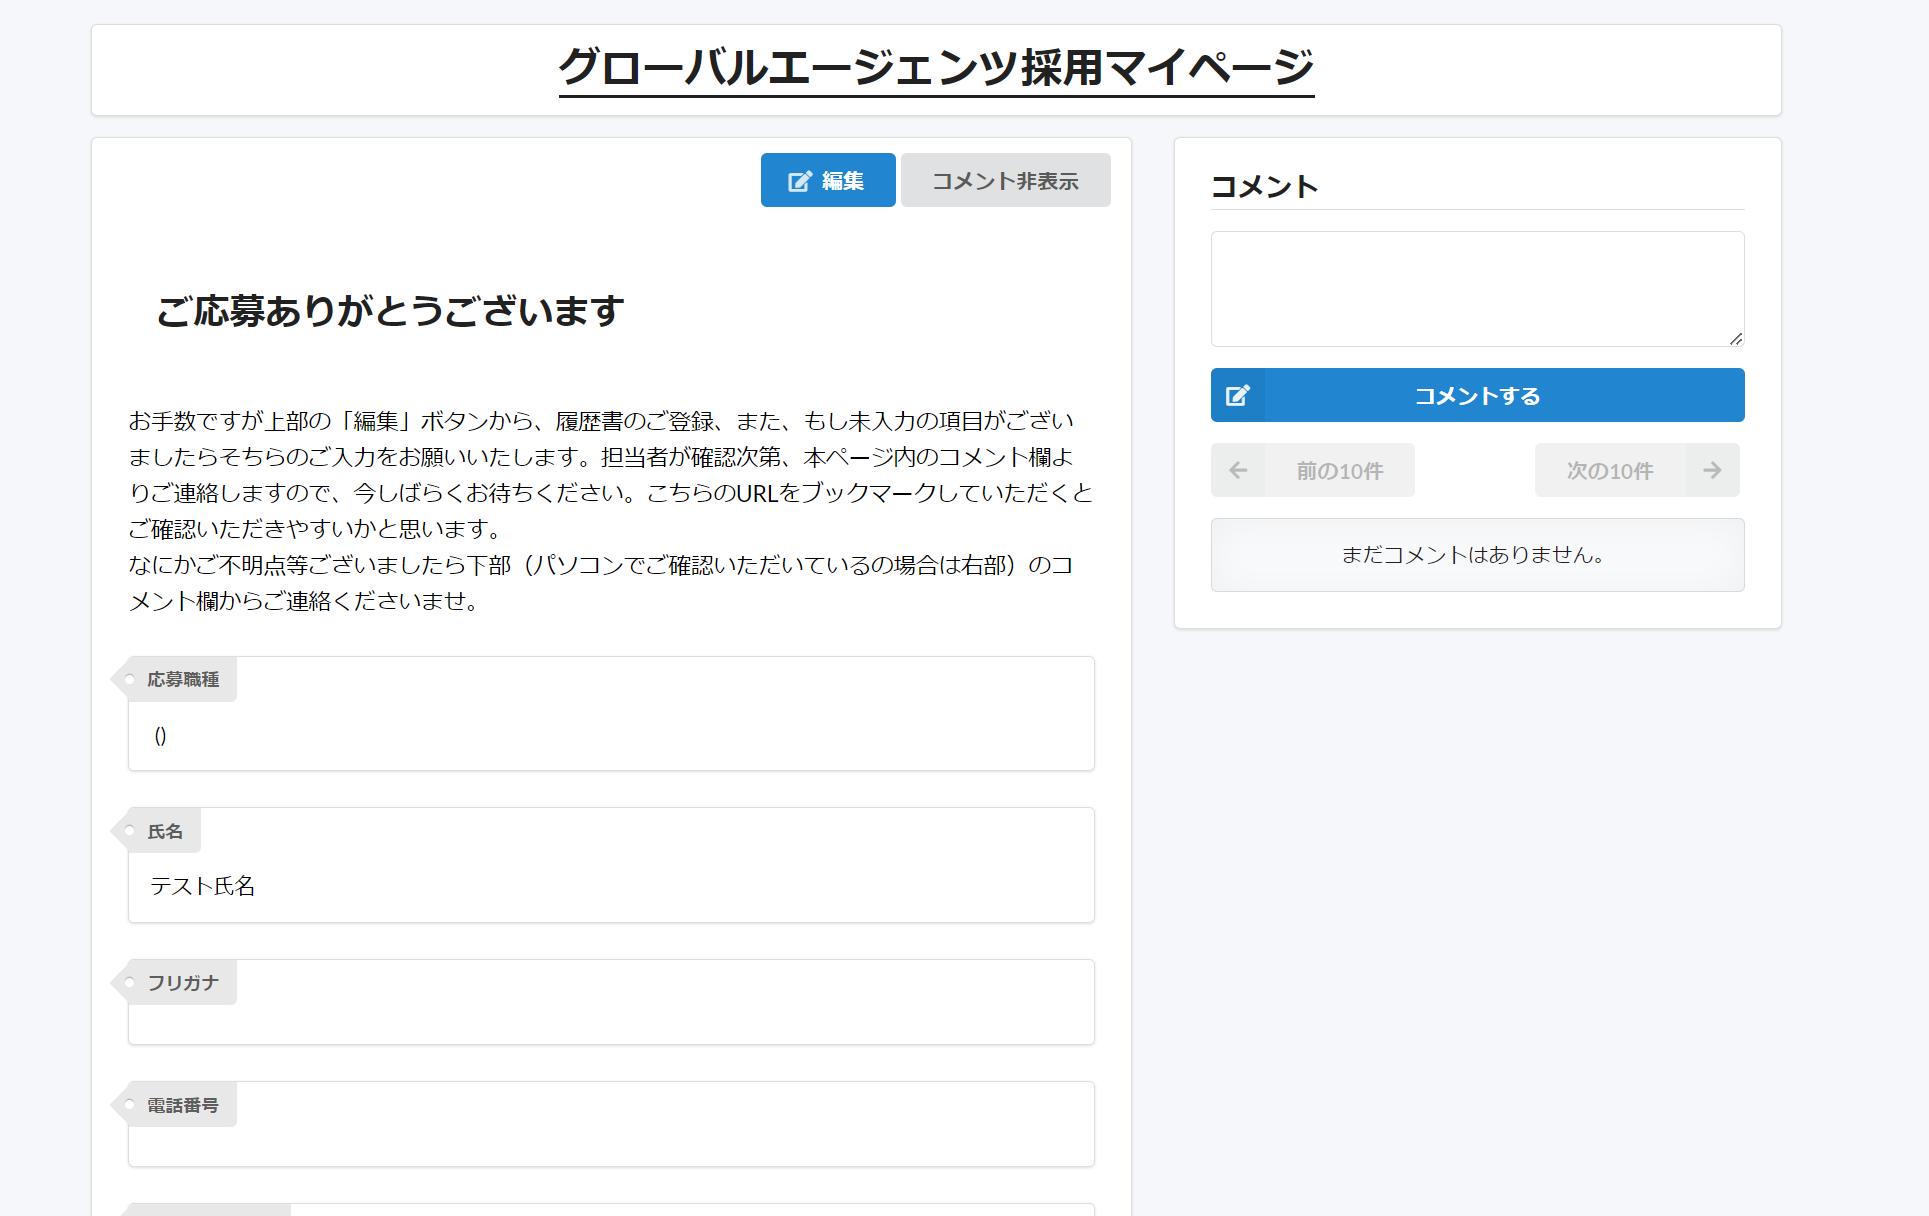Click the まだコメントはありません message box
Image resolution: width=1929 pixels, height=1216 pixels.
[1477, 555]
